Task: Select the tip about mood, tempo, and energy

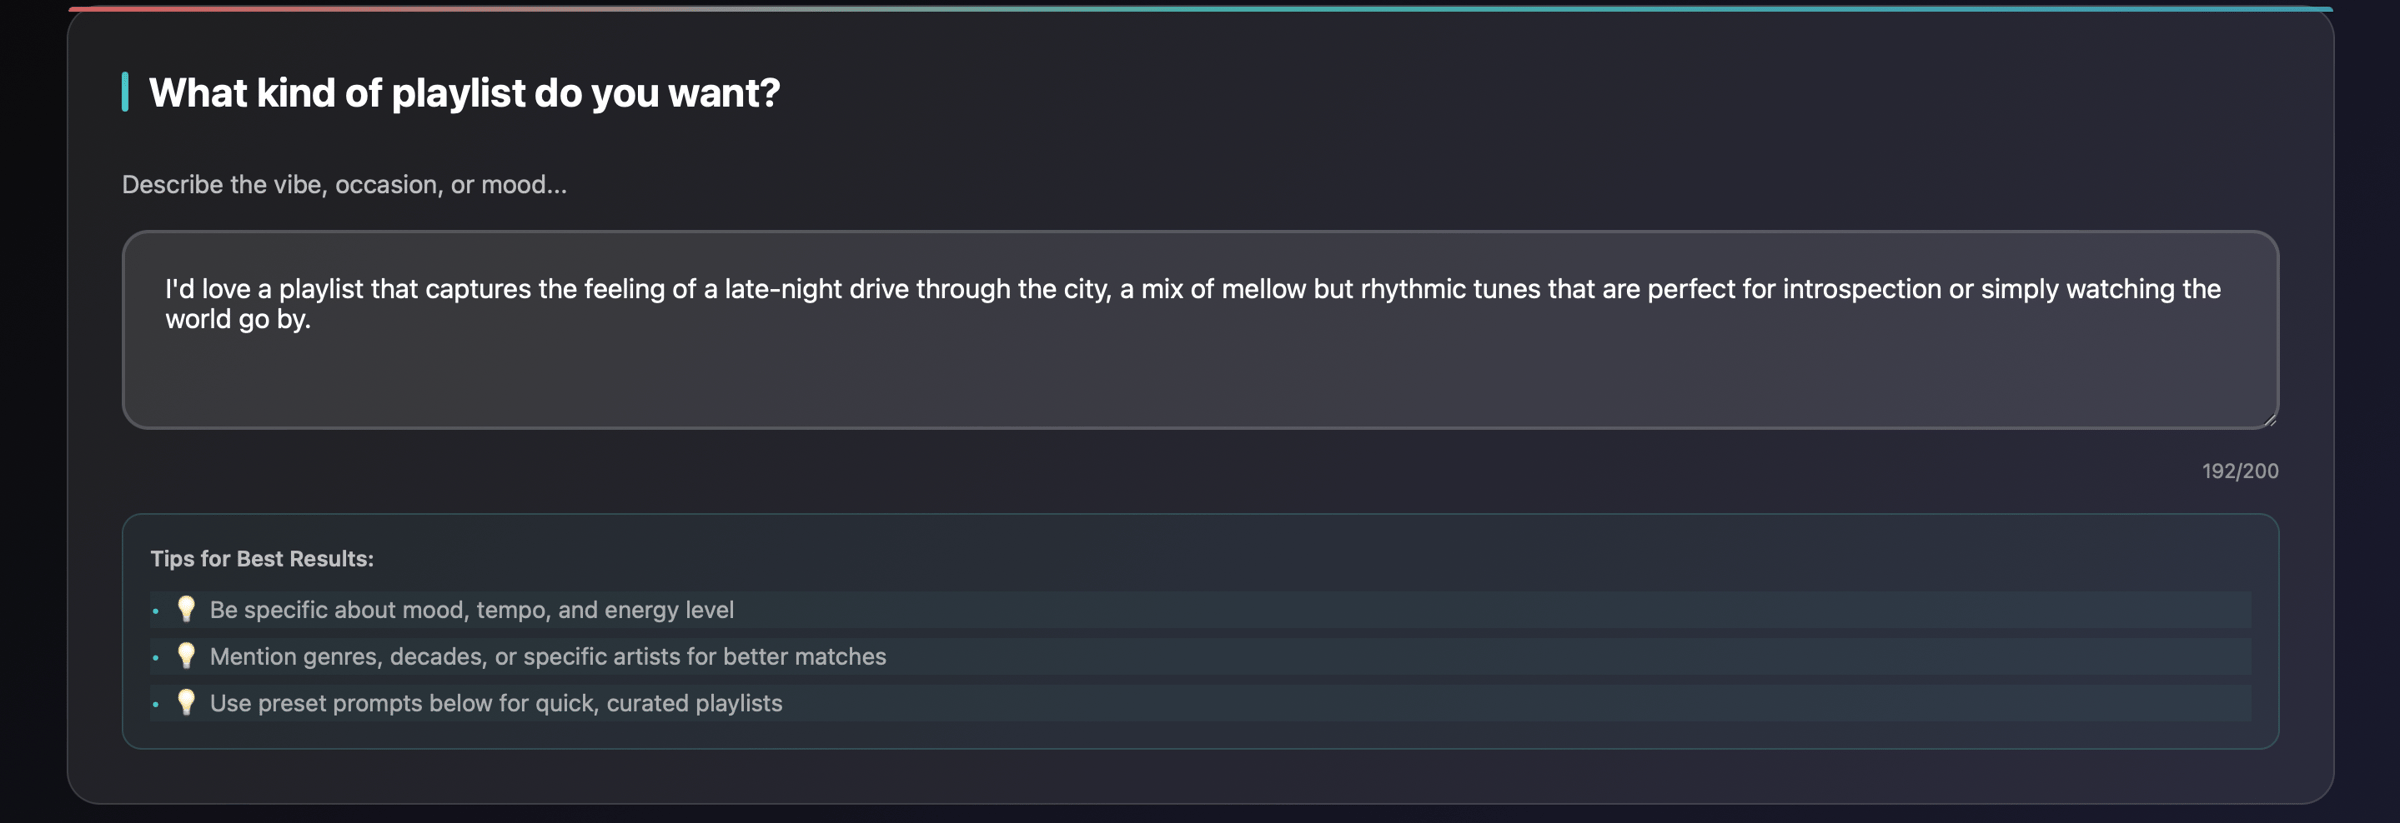Action: pos(471,609)
